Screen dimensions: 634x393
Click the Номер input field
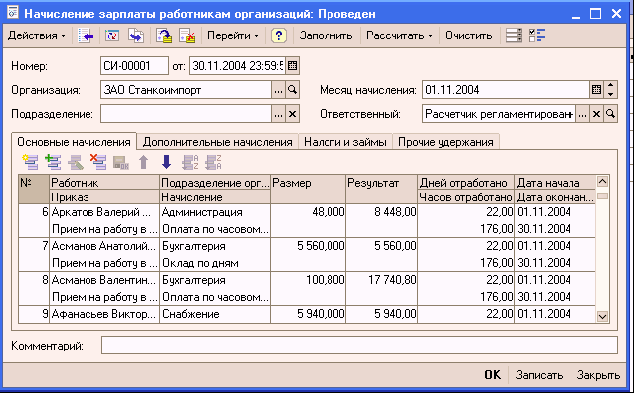(134, 66)
